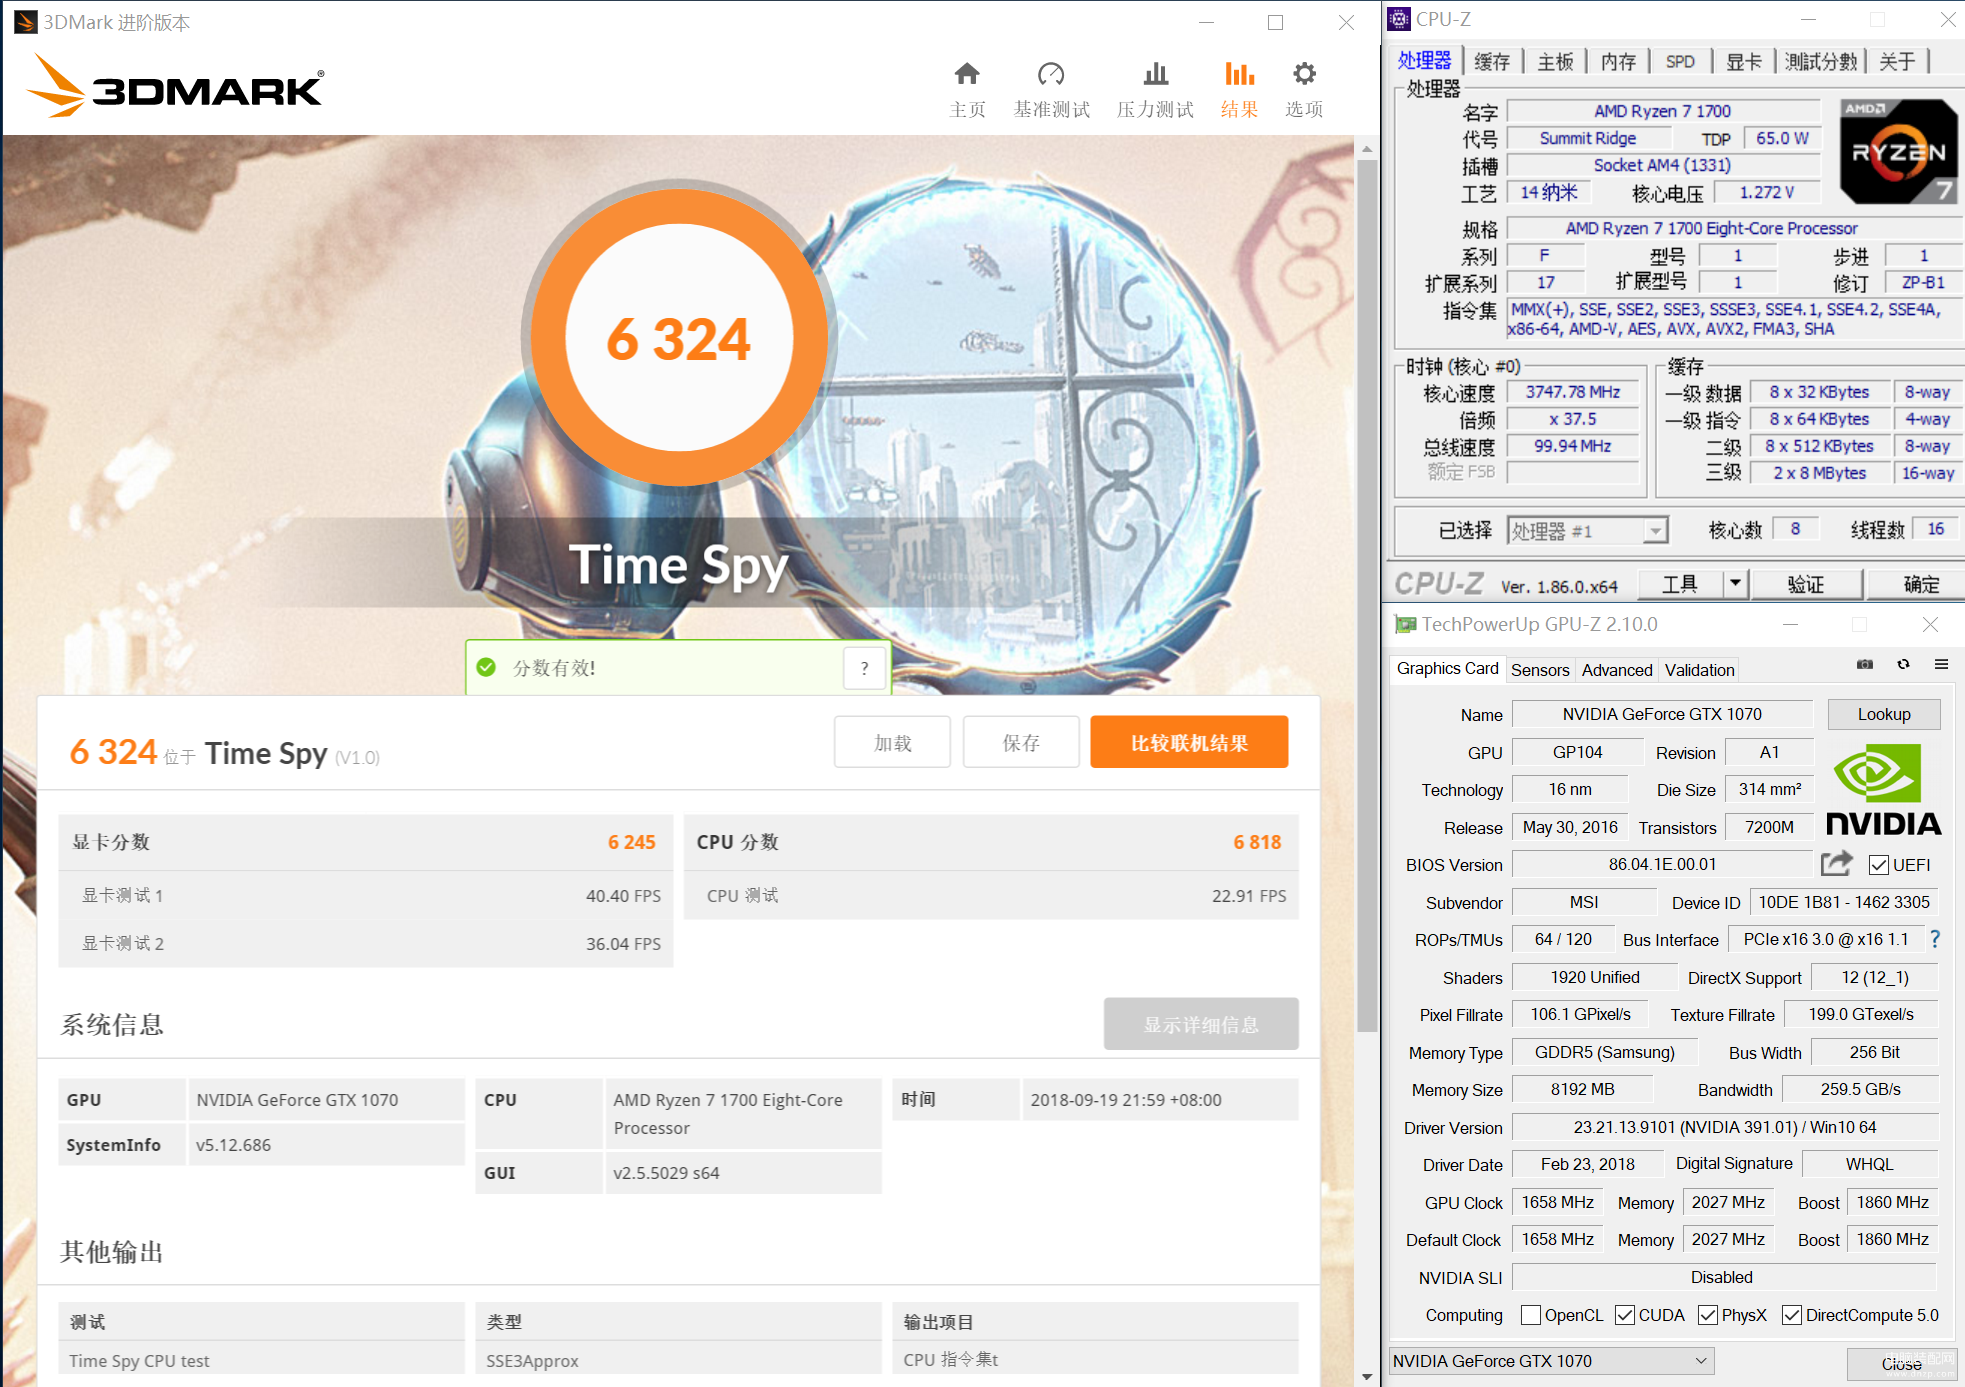Toggle DirectCompute 5.0 checkbox in GPU-Z
1965x1387 pixels.
(1792, 1315)
